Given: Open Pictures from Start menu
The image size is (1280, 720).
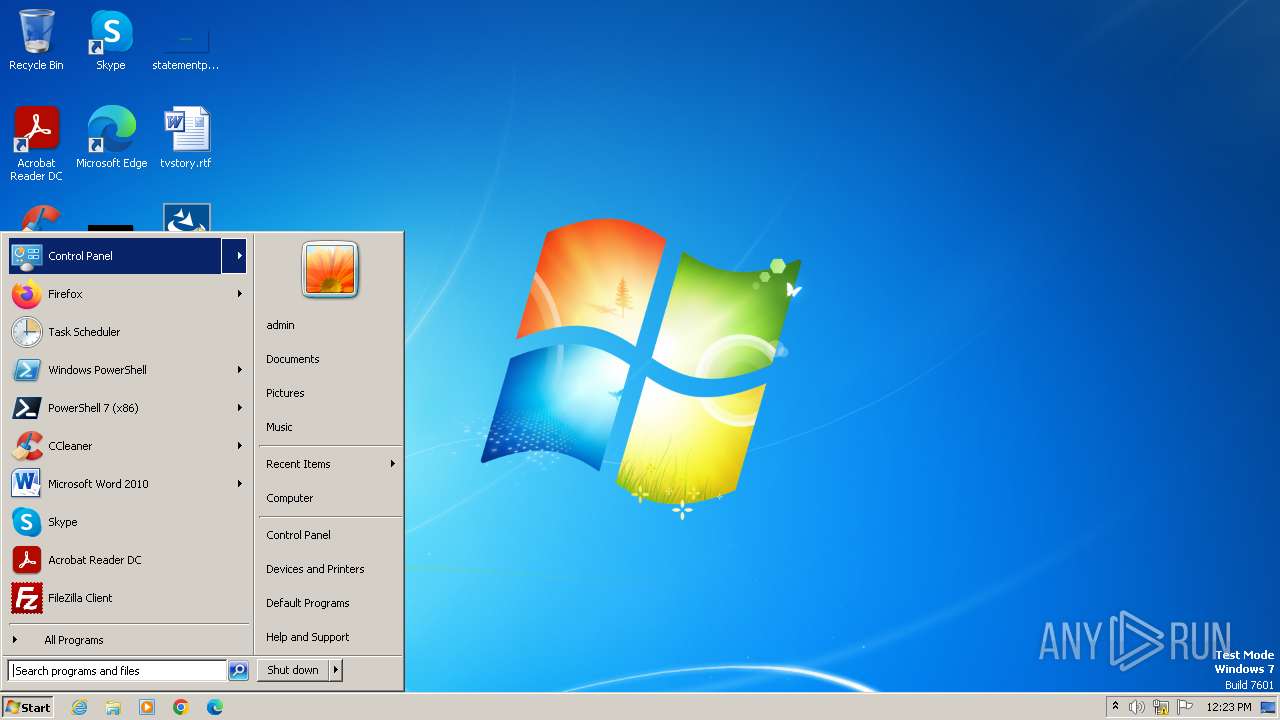Looking at the screenshot, I should click(x=330, y=393).
